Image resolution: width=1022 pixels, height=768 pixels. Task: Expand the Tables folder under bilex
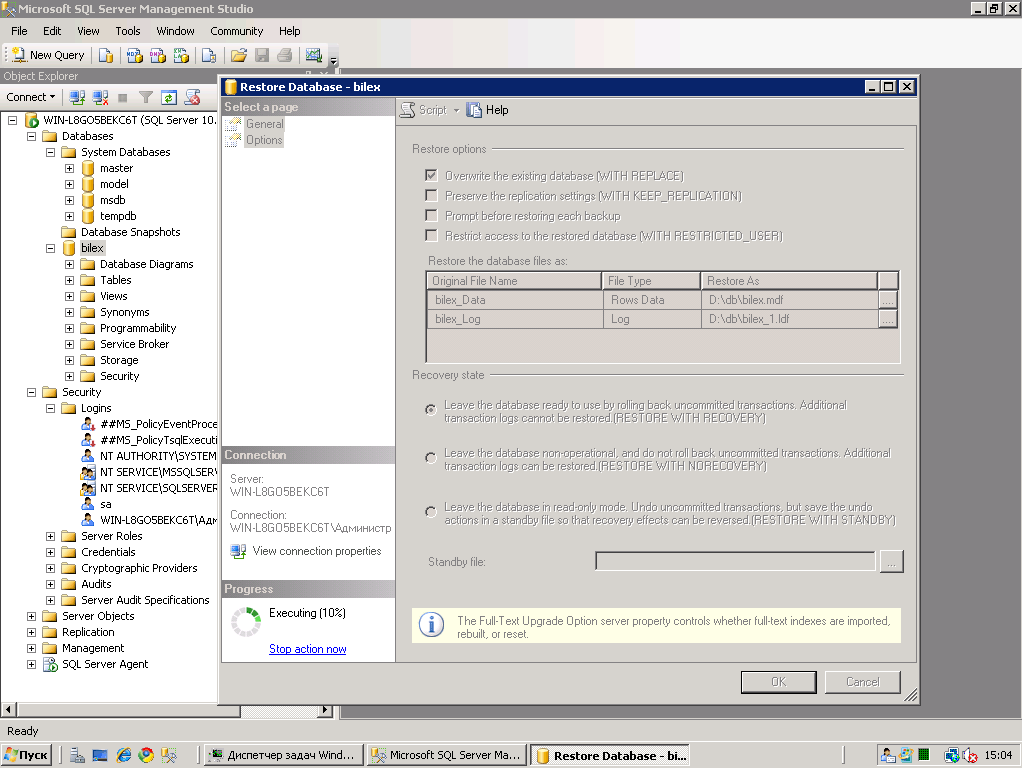tap(69, 280)
